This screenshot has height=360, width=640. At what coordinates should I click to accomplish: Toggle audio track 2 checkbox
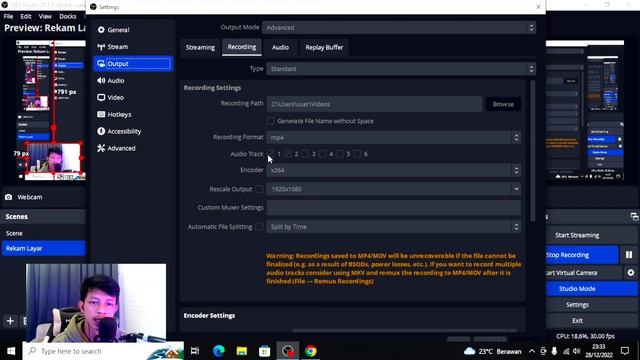click(288, 154)
